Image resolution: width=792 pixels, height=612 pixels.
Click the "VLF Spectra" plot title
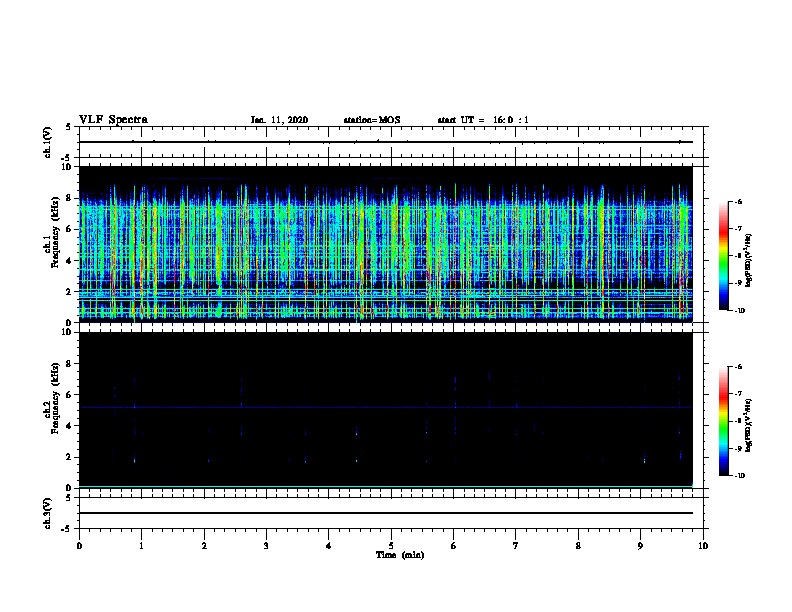coord(113,120)
